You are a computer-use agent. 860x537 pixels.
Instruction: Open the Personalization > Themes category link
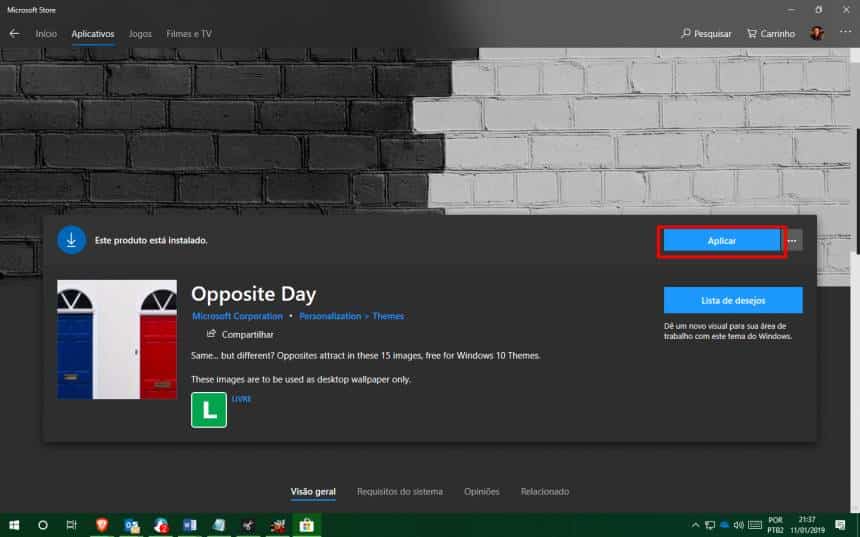[x=352, y=316]
